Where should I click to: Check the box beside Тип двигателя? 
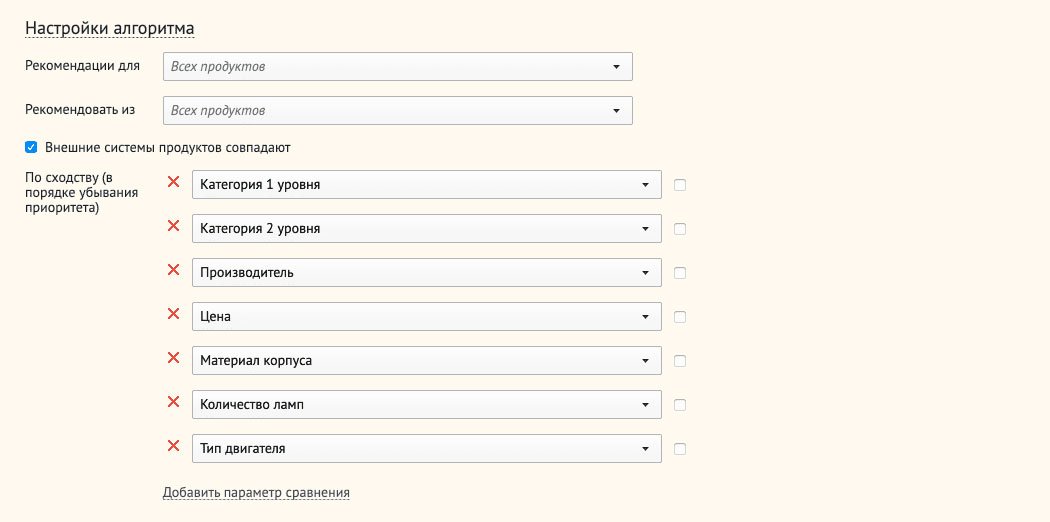pos(680,449)
